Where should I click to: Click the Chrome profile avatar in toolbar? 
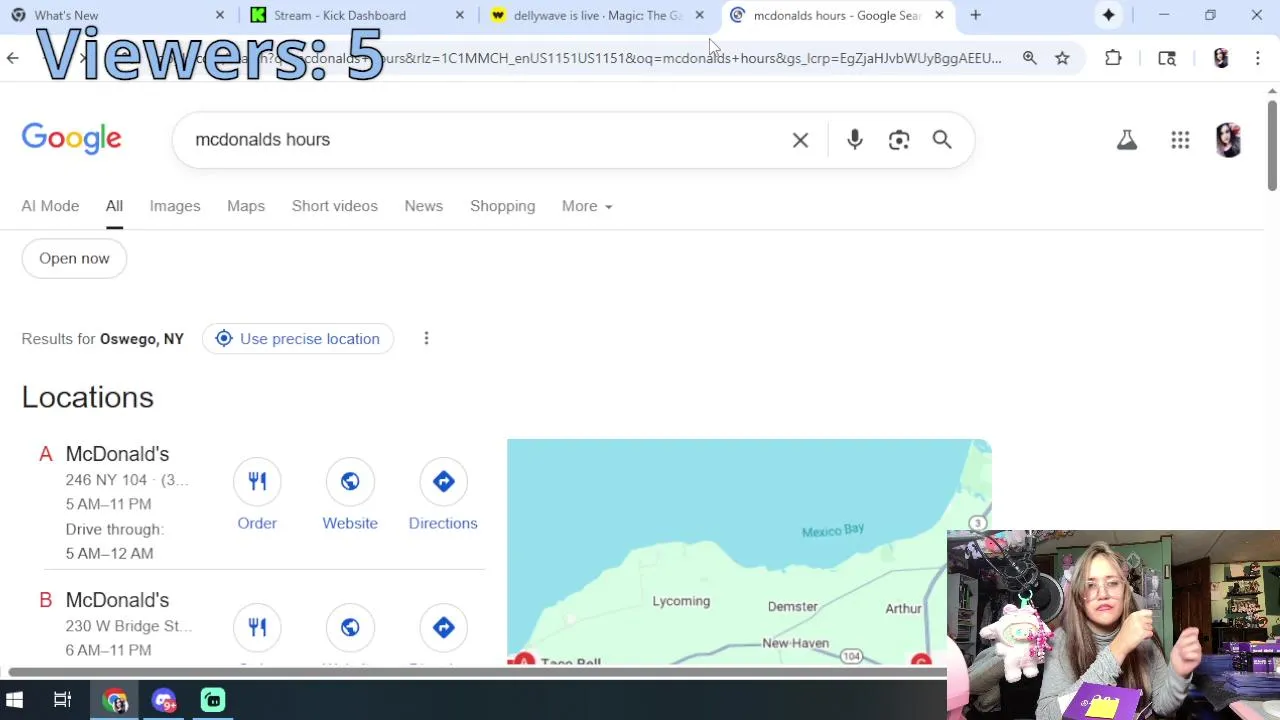(x=1220, y=58)
